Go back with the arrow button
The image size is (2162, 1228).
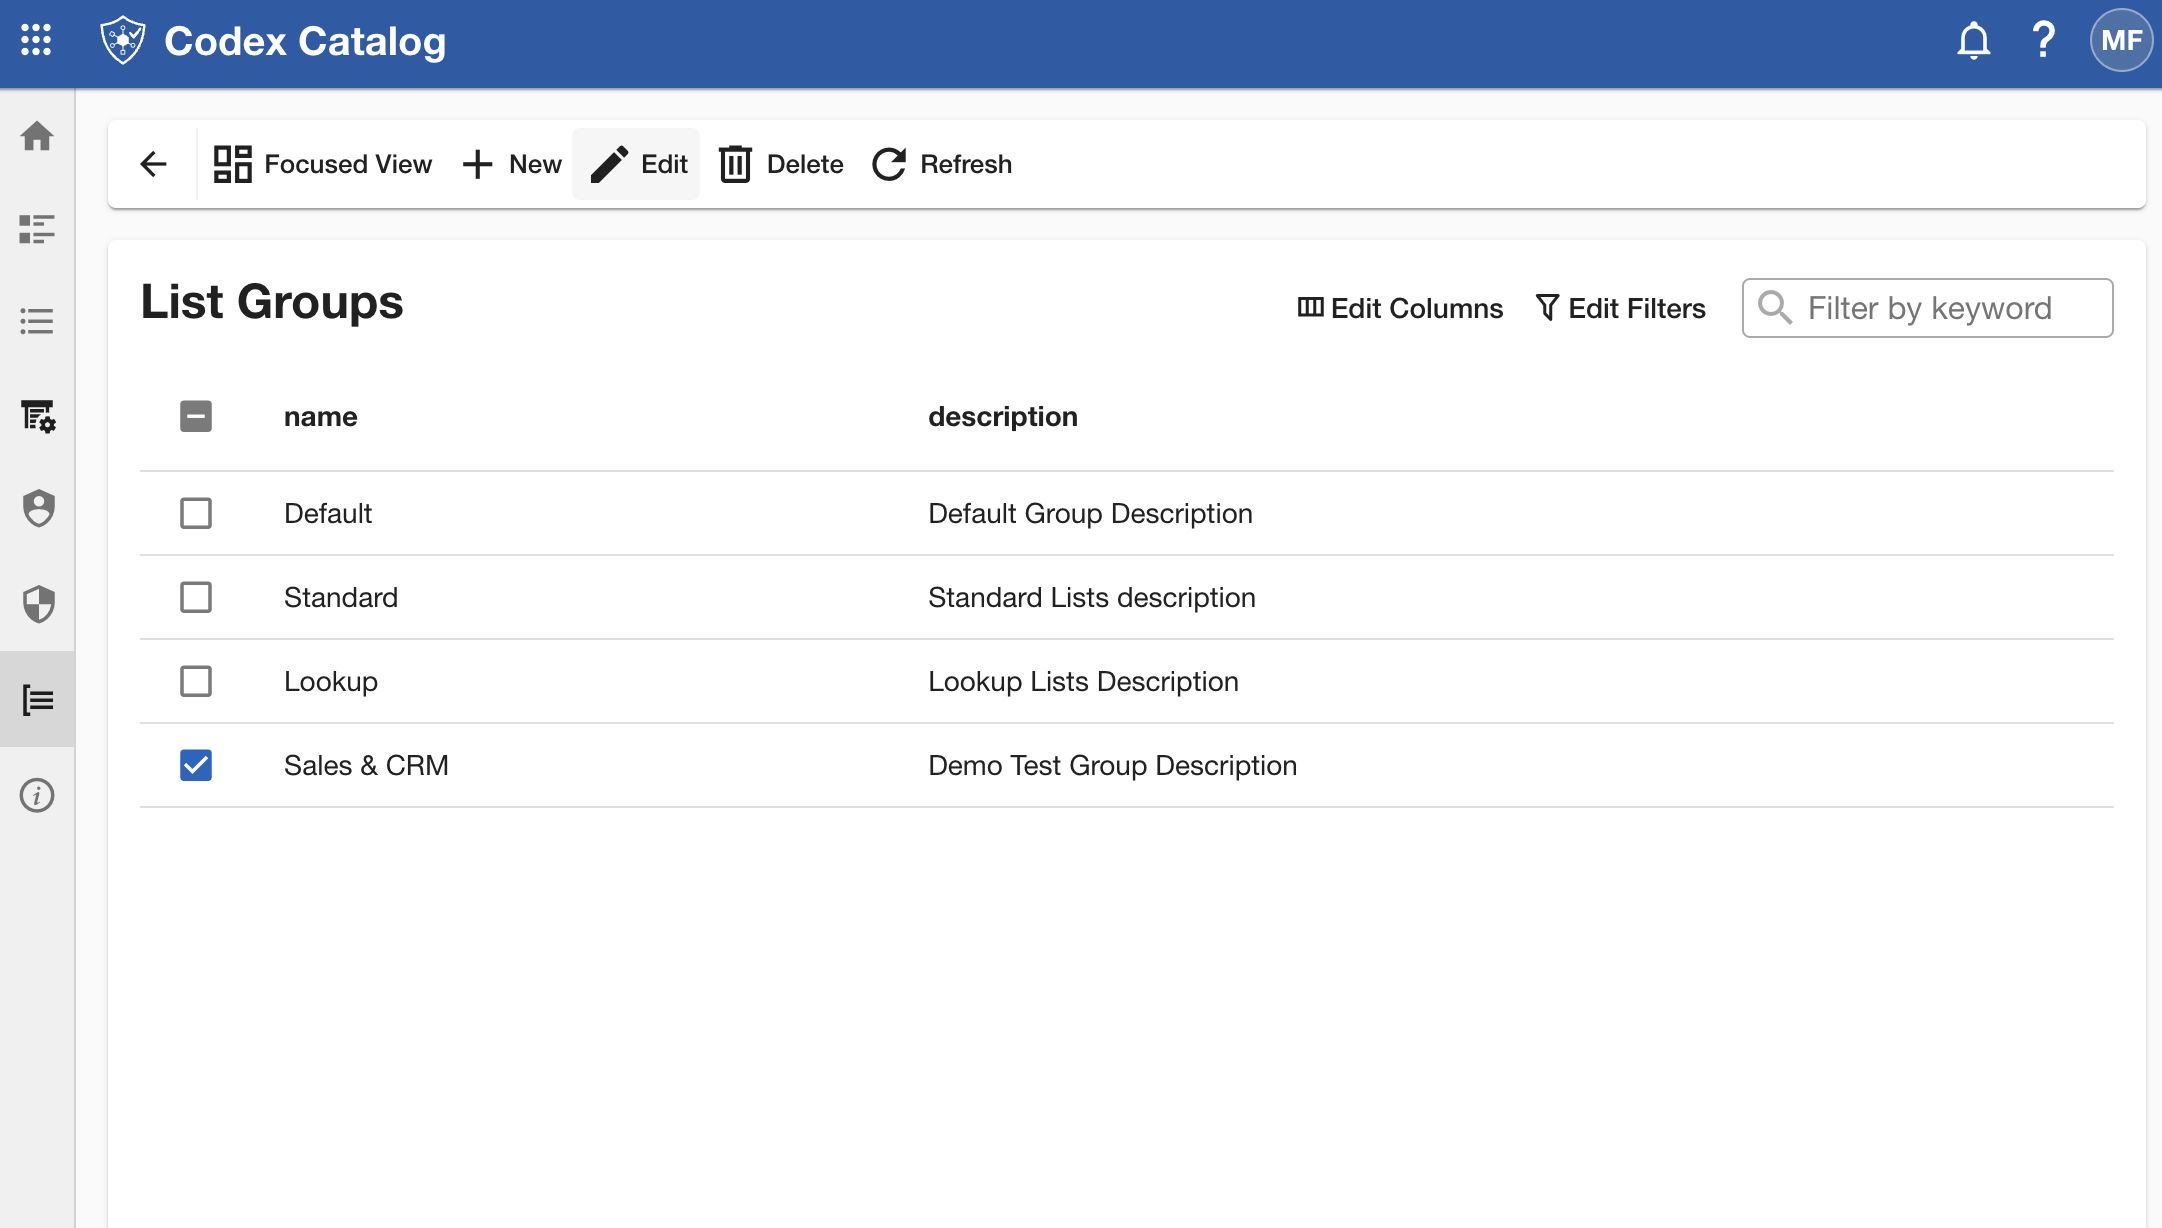point(153,164)
